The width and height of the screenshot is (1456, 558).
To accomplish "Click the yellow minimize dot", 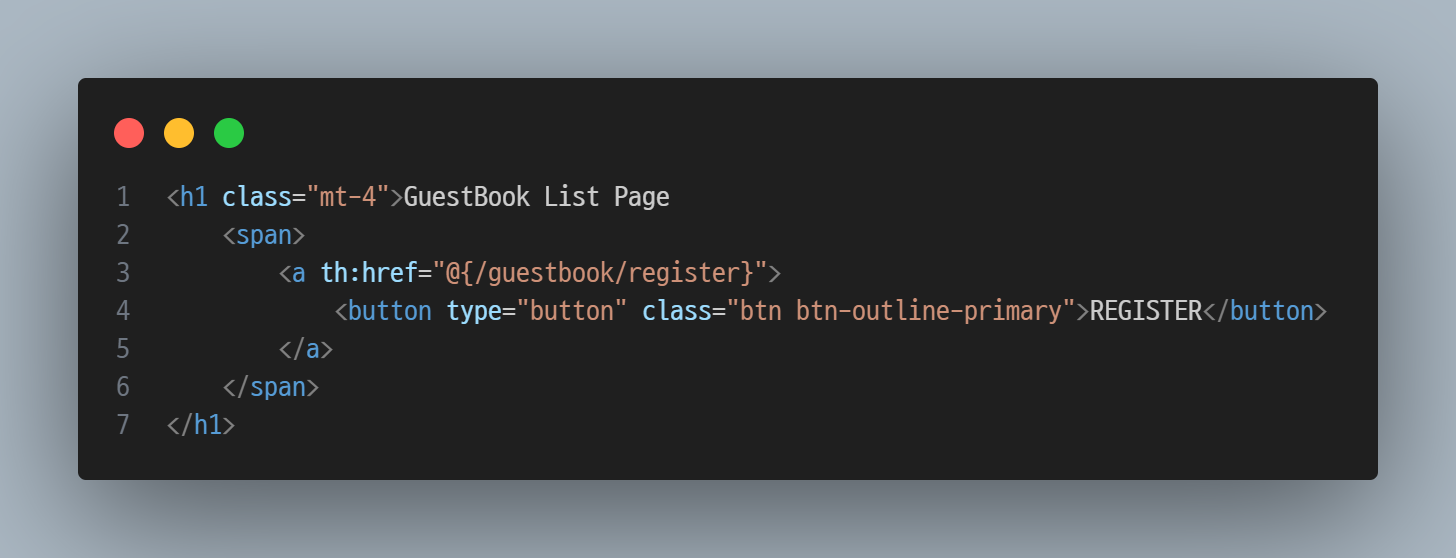I will coord(179,133).
